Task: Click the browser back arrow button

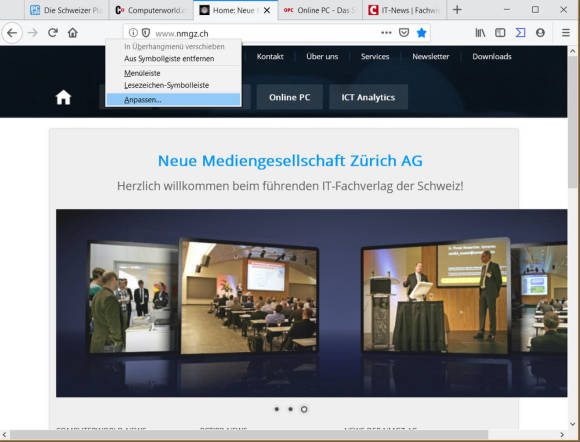Action: pos(12,33)
